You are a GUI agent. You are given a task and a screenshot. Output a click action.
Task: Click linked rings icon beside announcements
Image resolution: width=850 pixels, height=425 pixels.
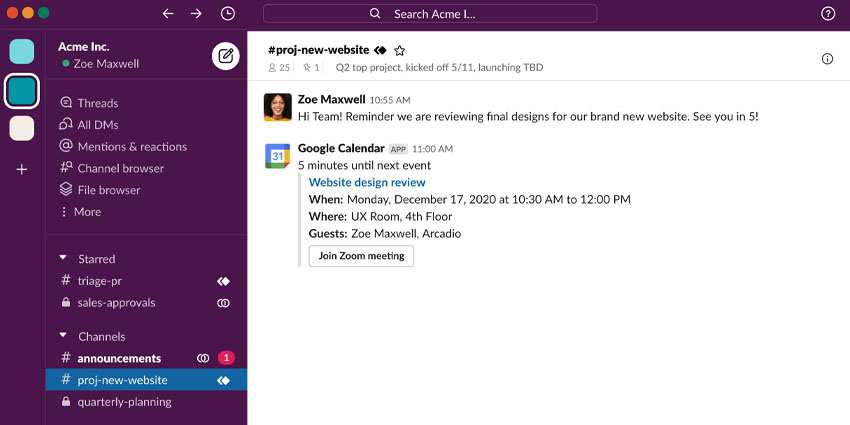203,358
